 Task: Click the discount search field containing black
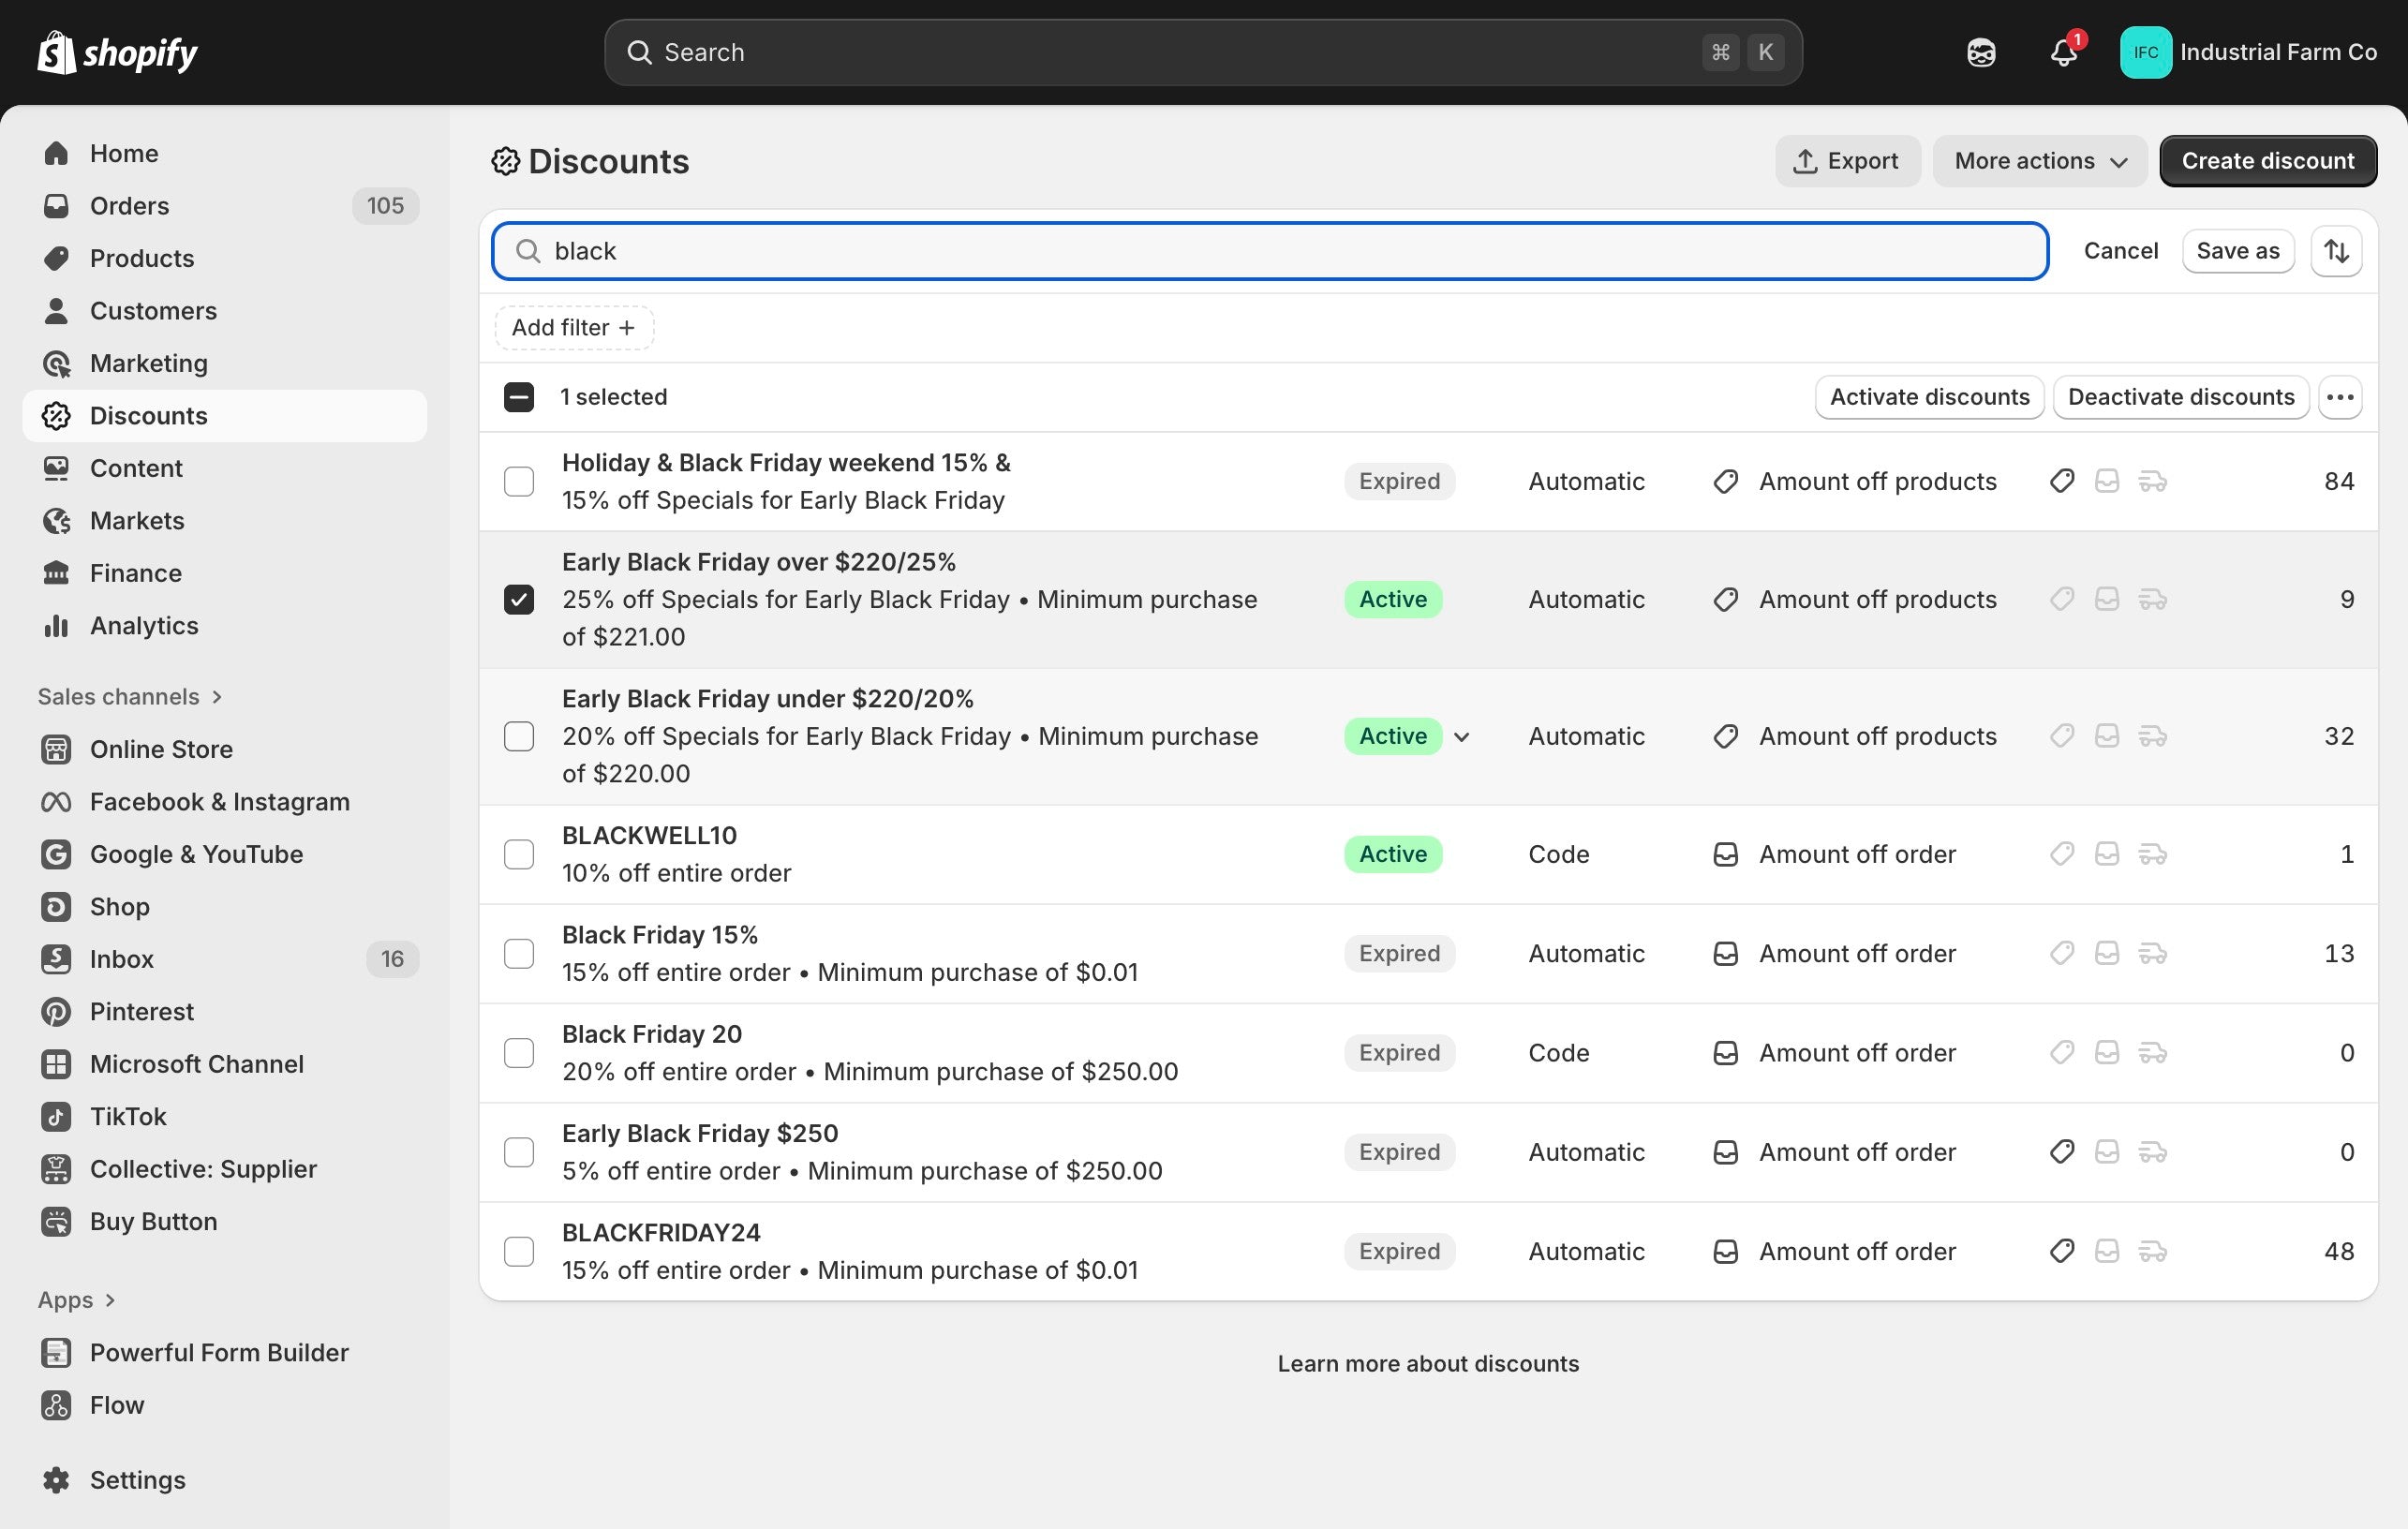tap(1270, 251)
